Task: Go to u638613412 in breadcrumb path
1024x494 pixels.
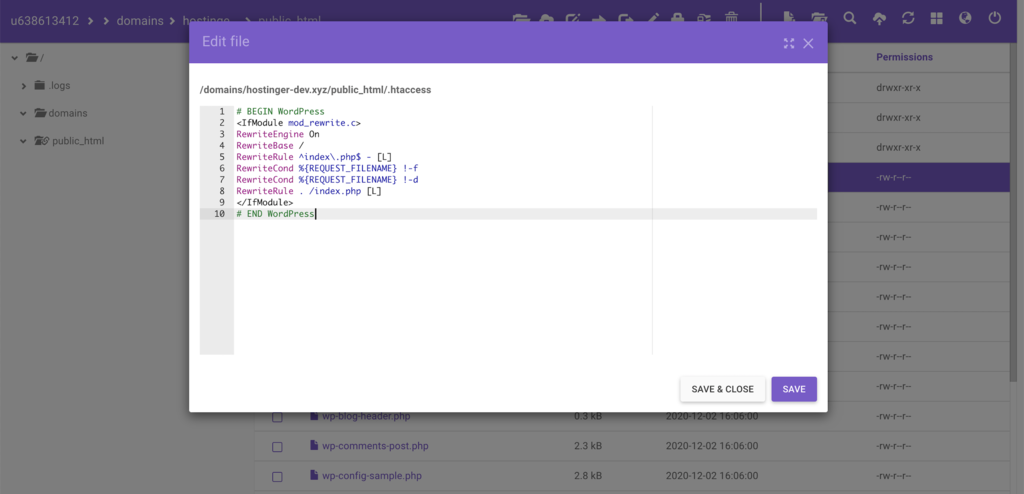Action: coord(45,18)
